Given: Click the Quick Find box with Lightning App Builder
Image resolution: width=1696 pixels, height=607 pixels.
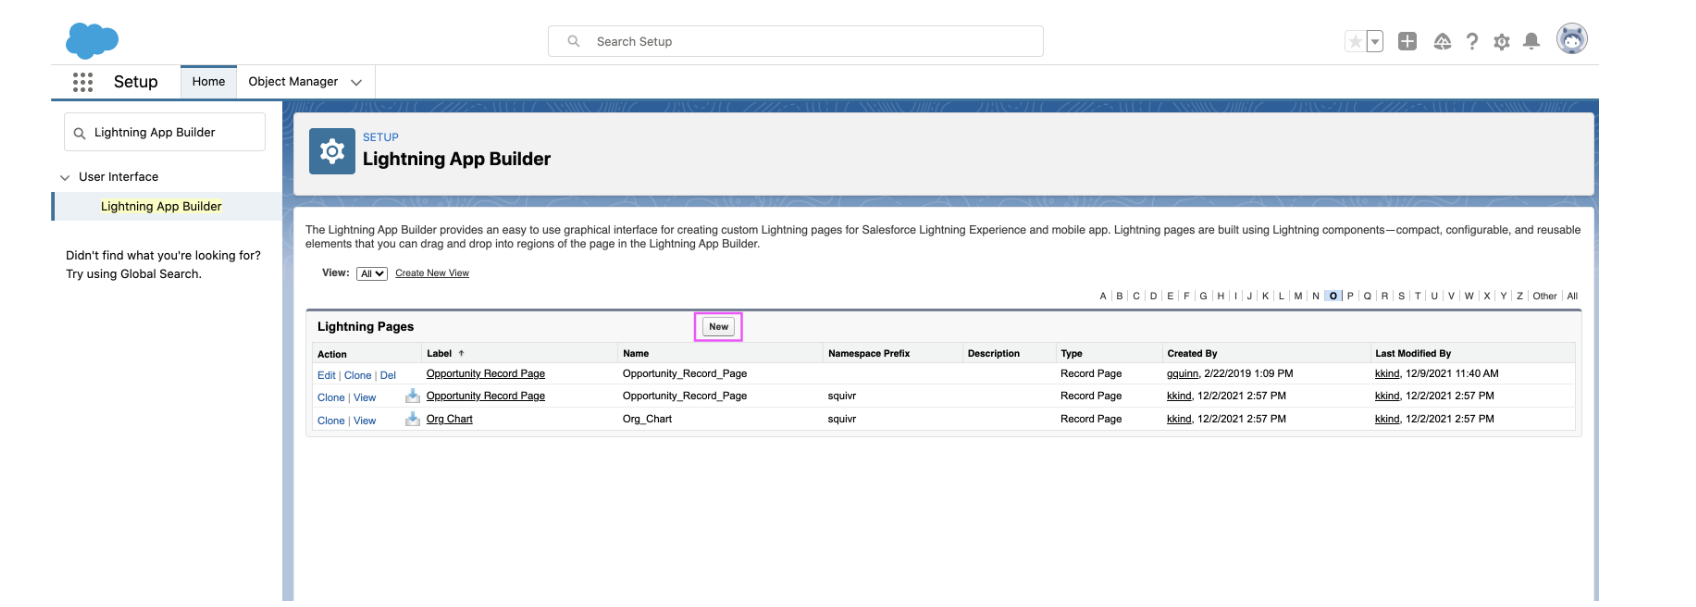Looking at the screenshot, I should tap(165, 132).
